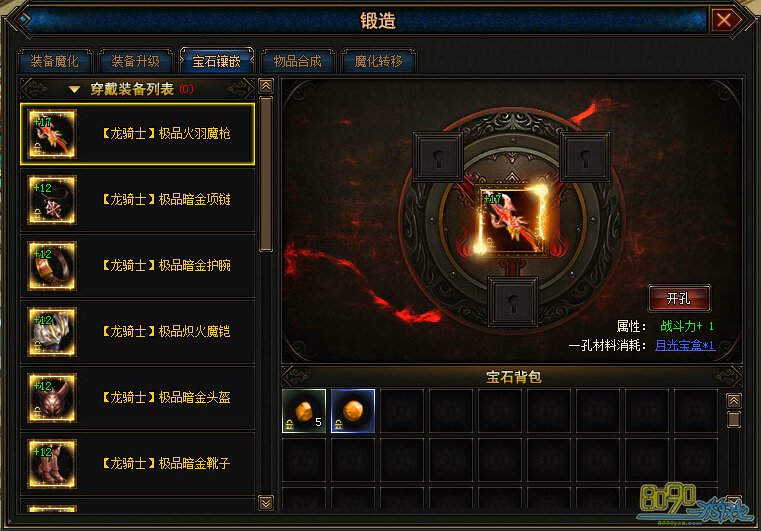Switch to the 装备升级 tab
The image size is (761, 531).
click(x=135, y=61)
